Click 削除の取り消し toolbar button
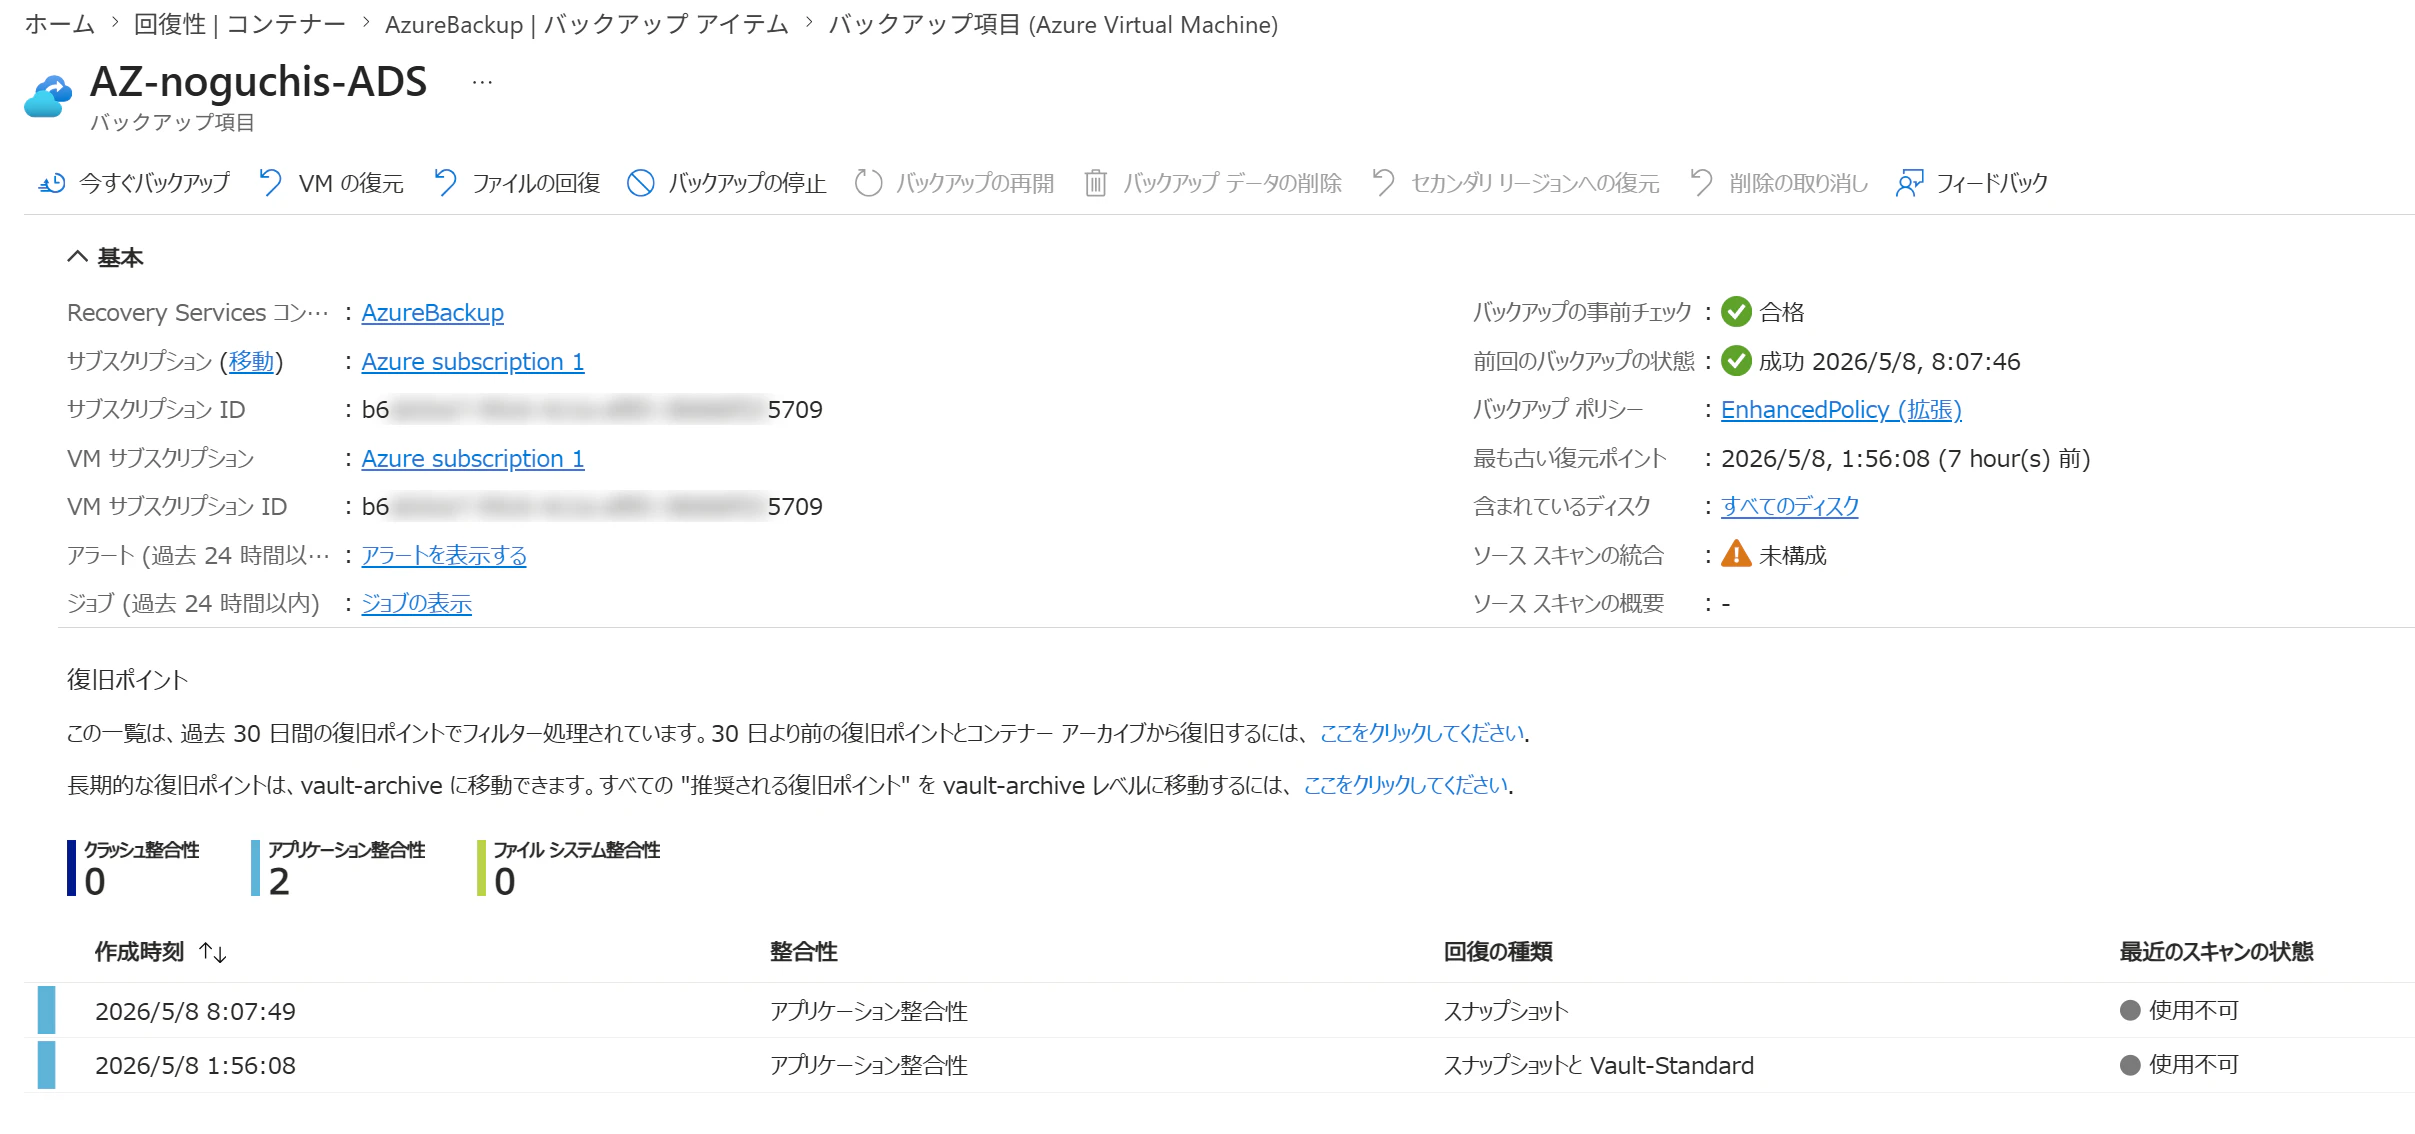 coord(1779,183)
